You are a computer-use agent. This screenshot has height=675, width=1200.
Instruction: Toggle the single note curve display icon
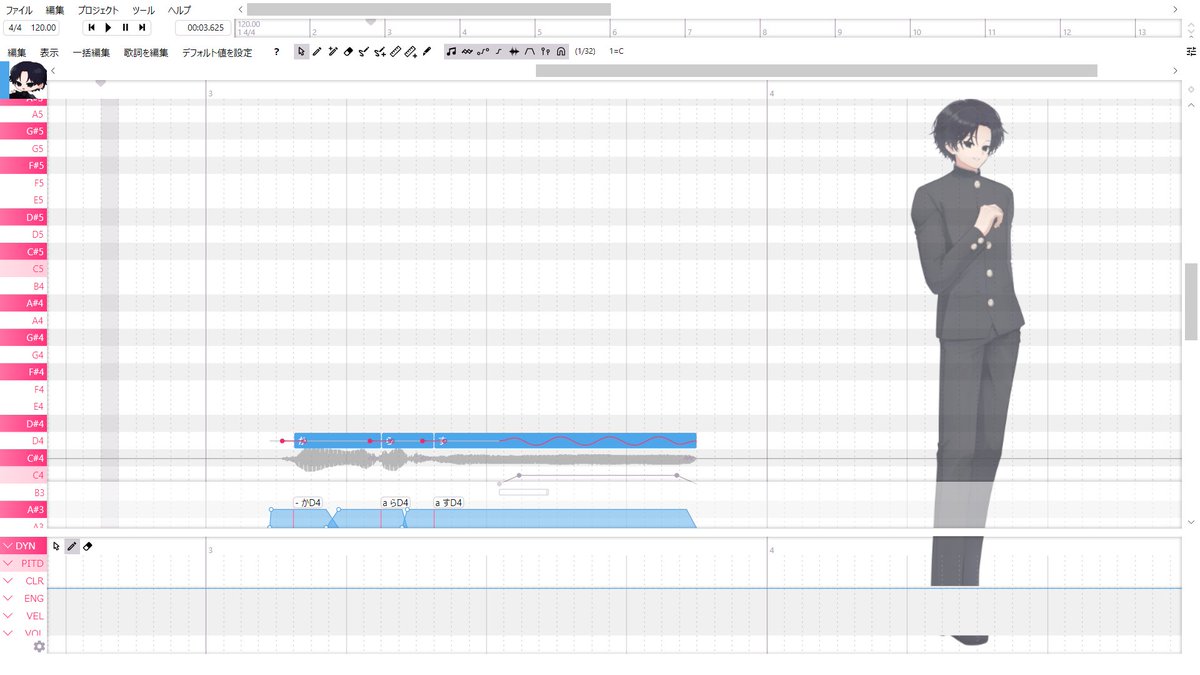click(x=498, y=51)
